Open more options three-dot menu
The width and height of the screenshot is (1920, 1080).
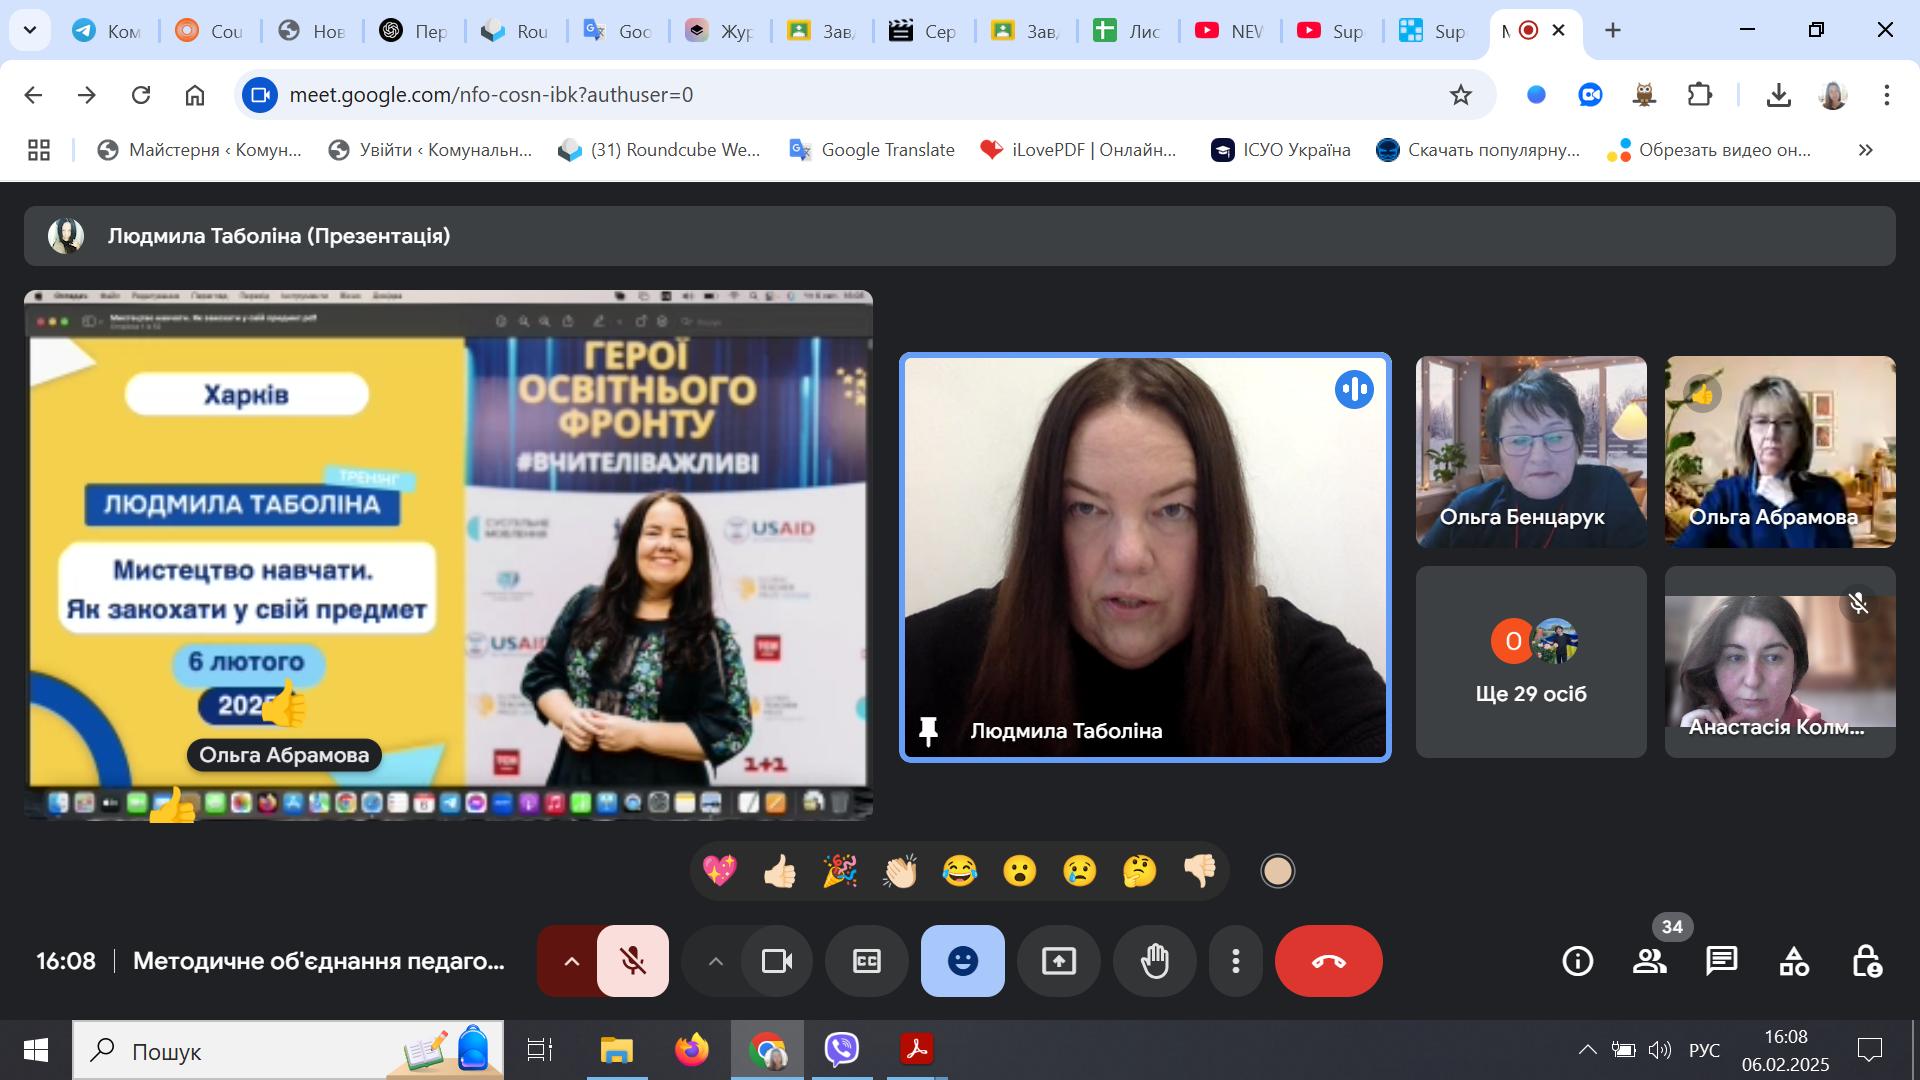(1236, 961)
